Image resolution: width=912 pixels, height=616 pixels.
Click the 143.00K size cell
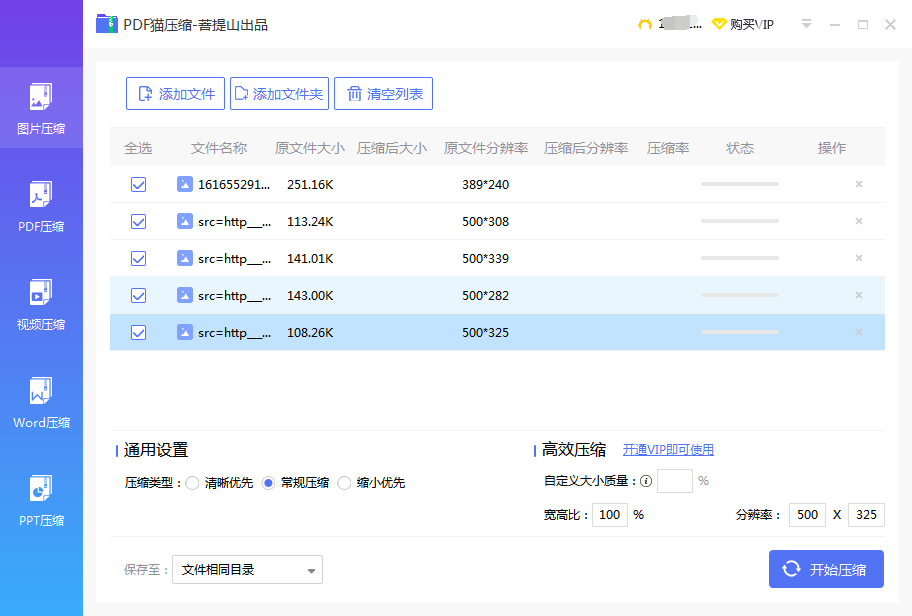(310, 295)
